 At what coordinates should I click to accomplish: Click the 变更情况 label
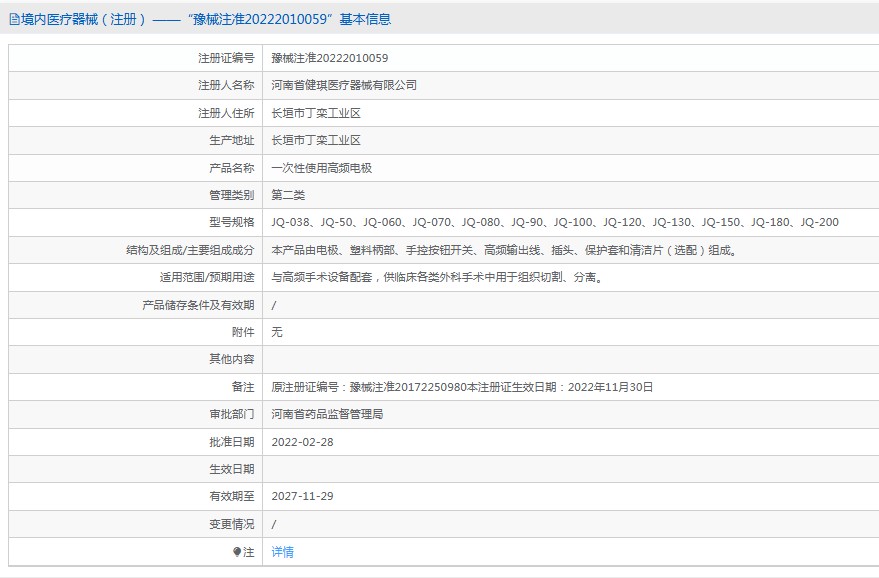[x=232, y=524]
